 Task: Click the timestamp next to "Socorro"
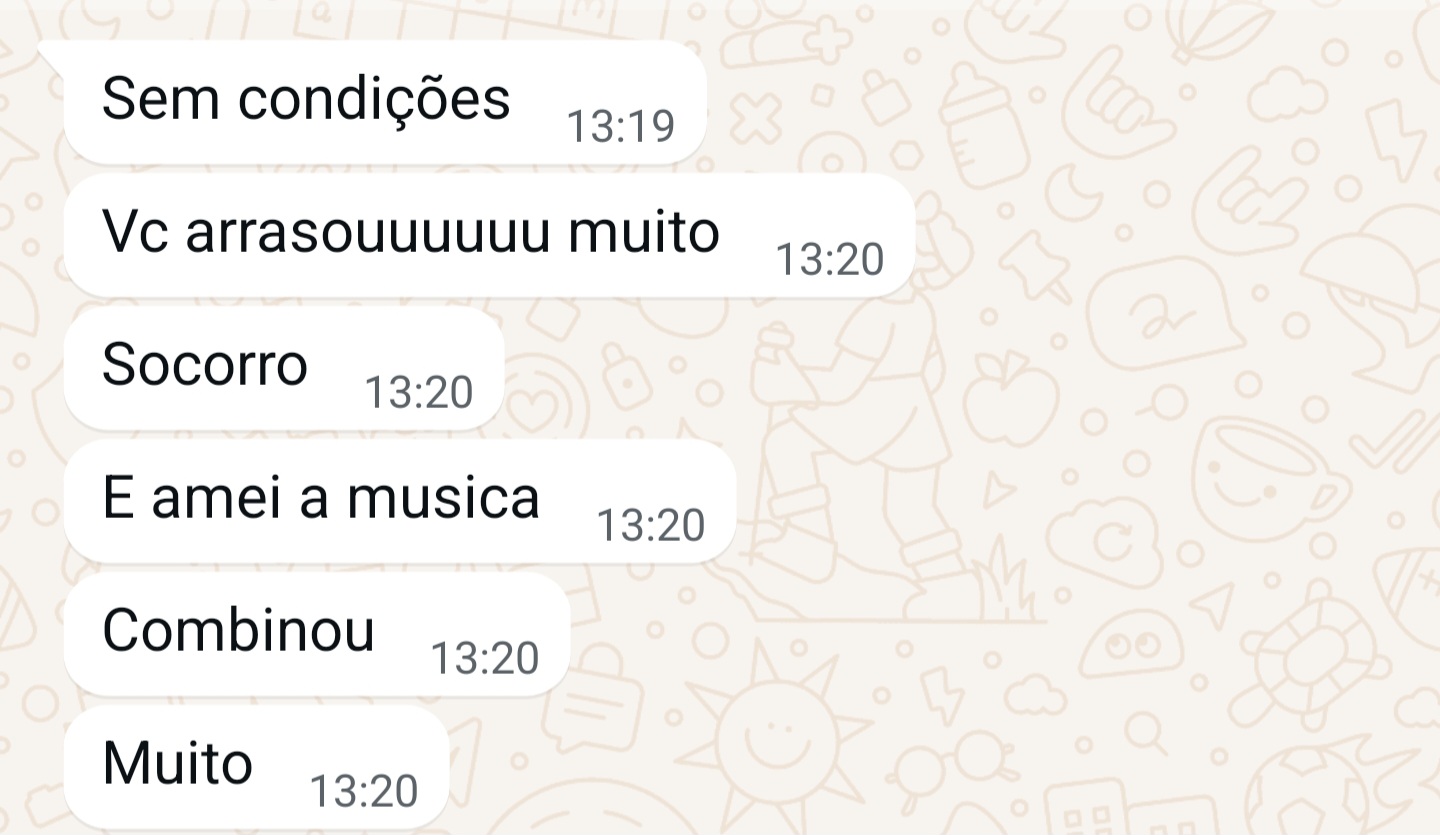pyautogui.click(x=418, y=392)
